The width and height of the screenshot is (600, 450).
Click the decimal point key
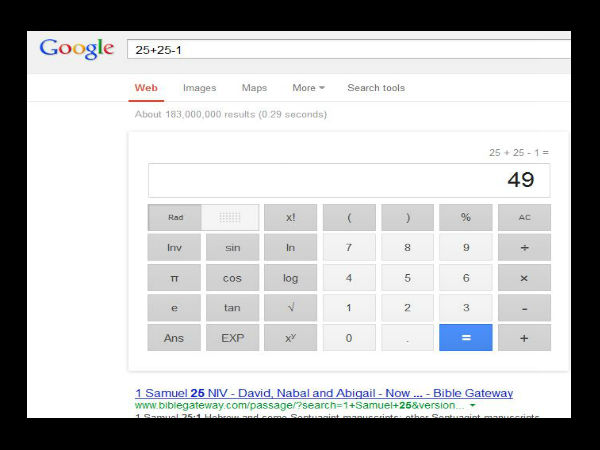point(408,338)
